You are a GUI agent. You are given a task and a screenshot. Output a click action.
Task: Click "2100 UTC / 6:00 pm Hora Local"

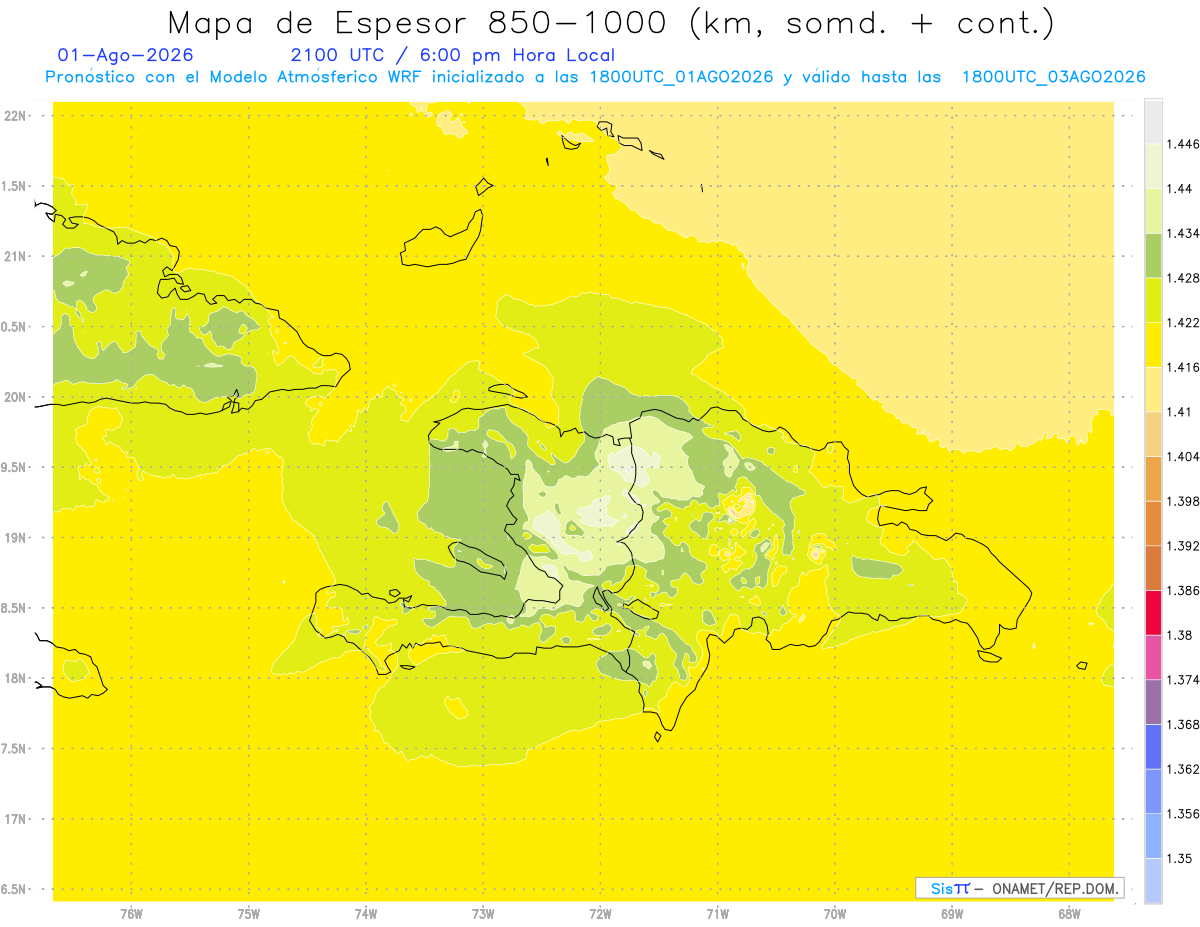pos(453,56)
